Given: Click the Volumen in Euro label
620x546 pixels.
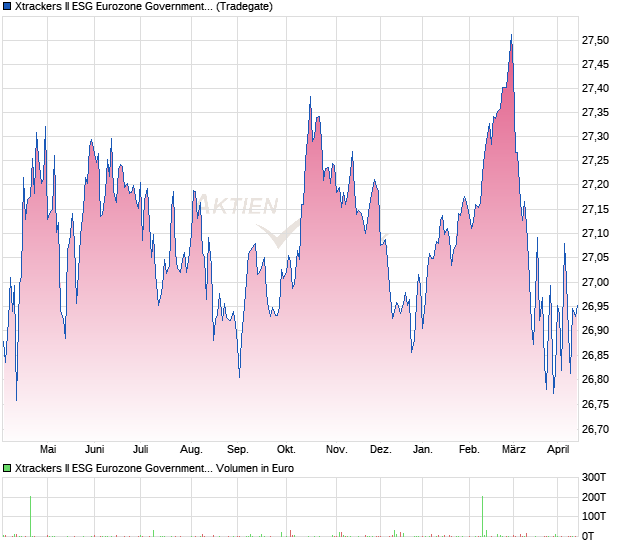Looking at the screenshot, I should [255, 467].
